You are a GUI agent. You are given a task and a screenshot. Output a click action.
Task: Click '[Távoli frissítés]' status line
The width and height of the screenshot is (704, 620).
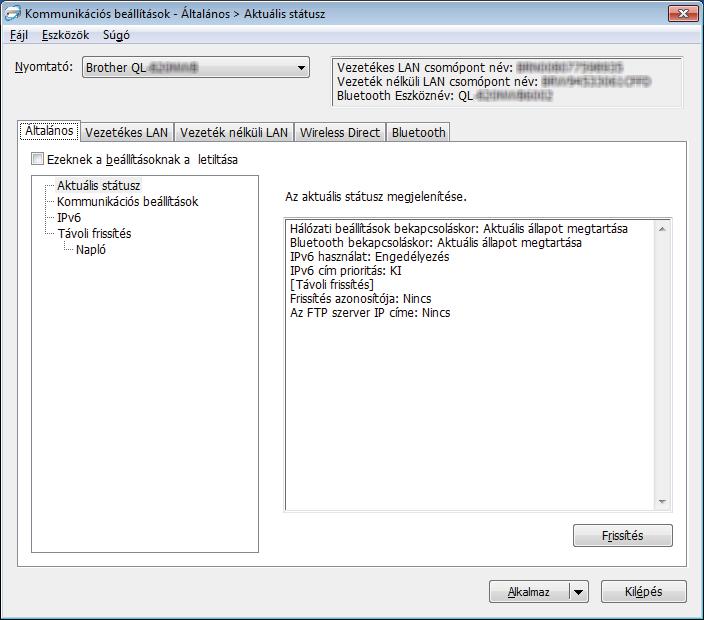[x=332, y=285]
